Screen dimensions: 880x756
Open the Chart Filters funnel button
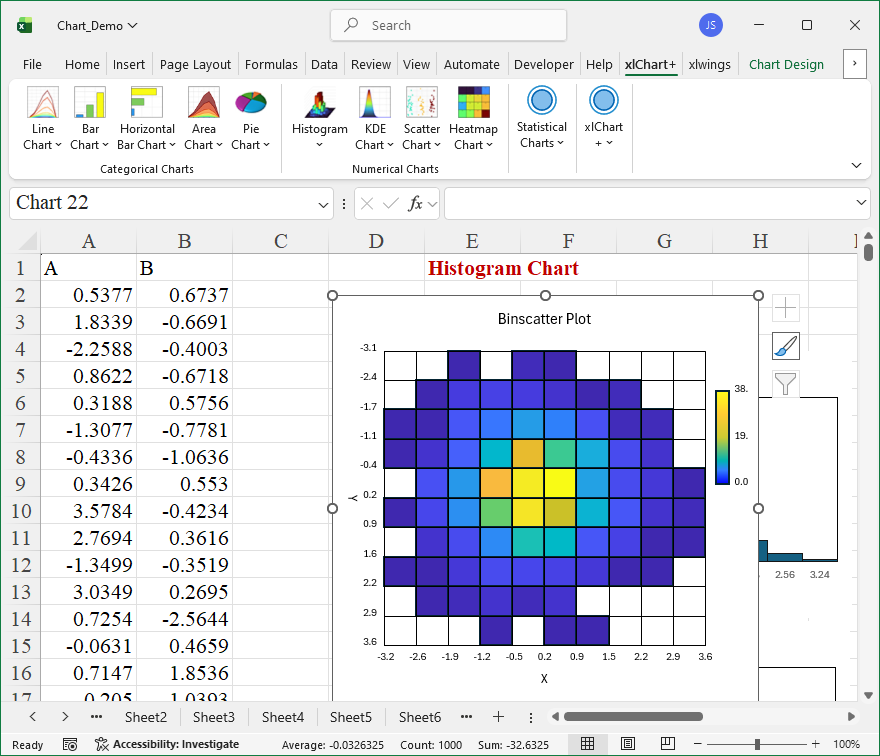pos(786,383)
